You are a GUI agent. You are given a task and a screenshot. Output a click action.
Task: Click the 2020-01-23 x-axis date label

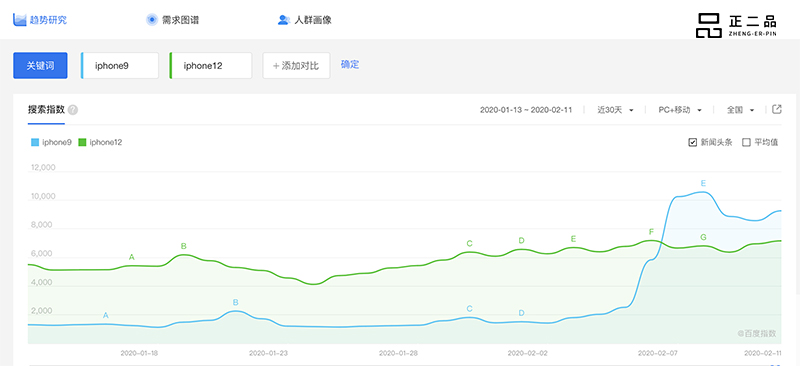point(269,353)
